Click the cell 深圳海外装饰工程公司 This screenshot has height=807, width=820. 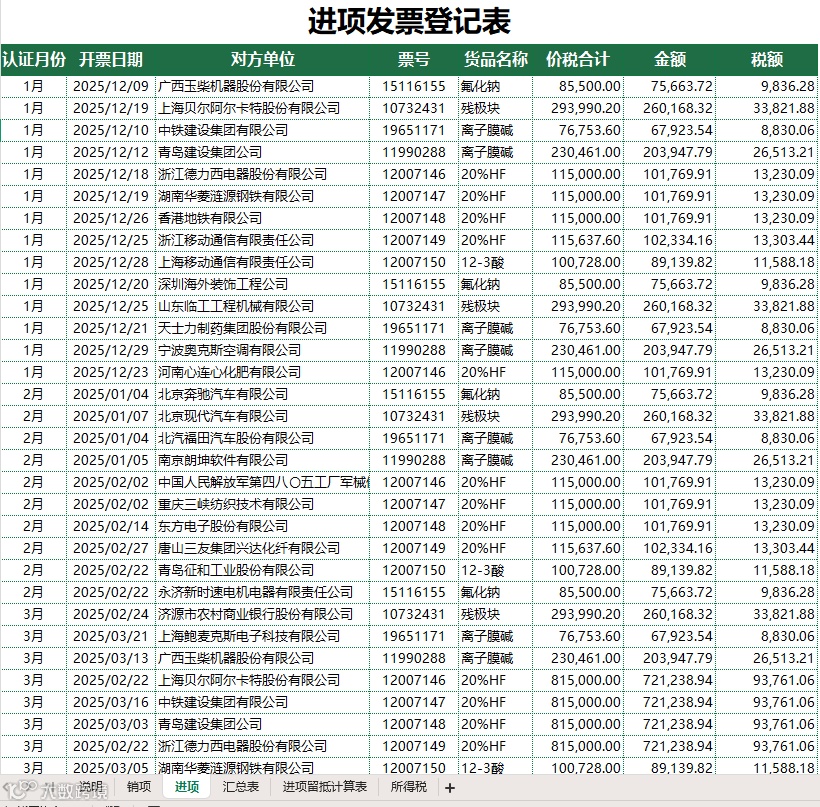263,284
